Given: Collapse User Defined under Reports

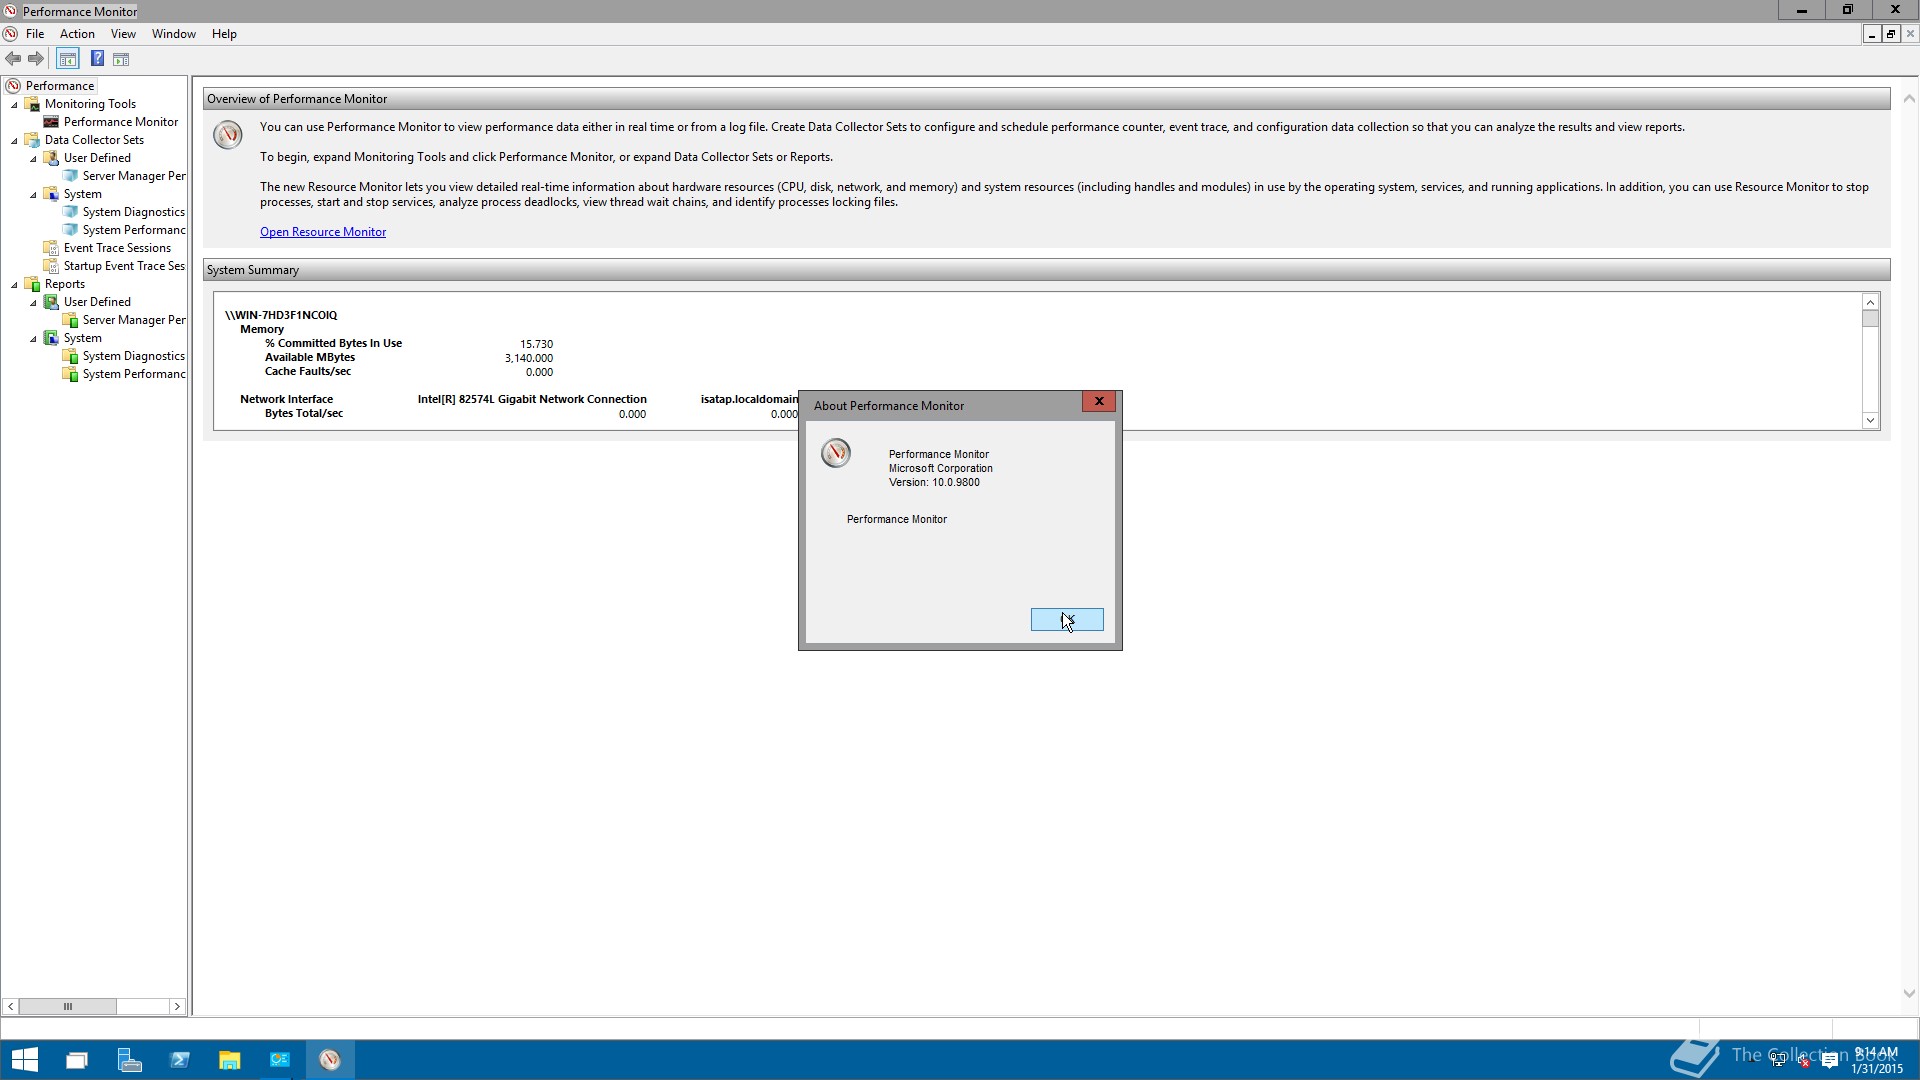Looking at the screenshot, I should coord(33,303).
